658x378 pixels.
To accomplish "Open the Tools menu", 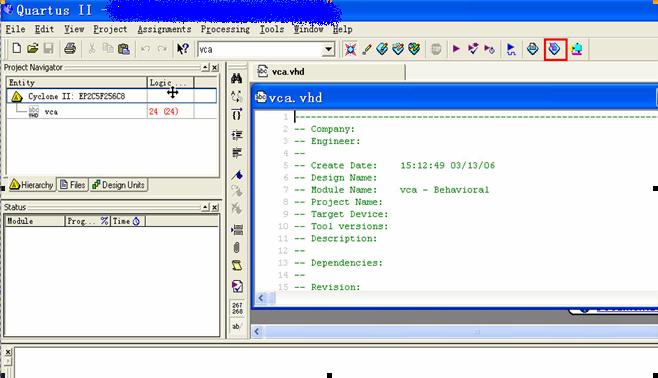I will click(x=272, y=29).
